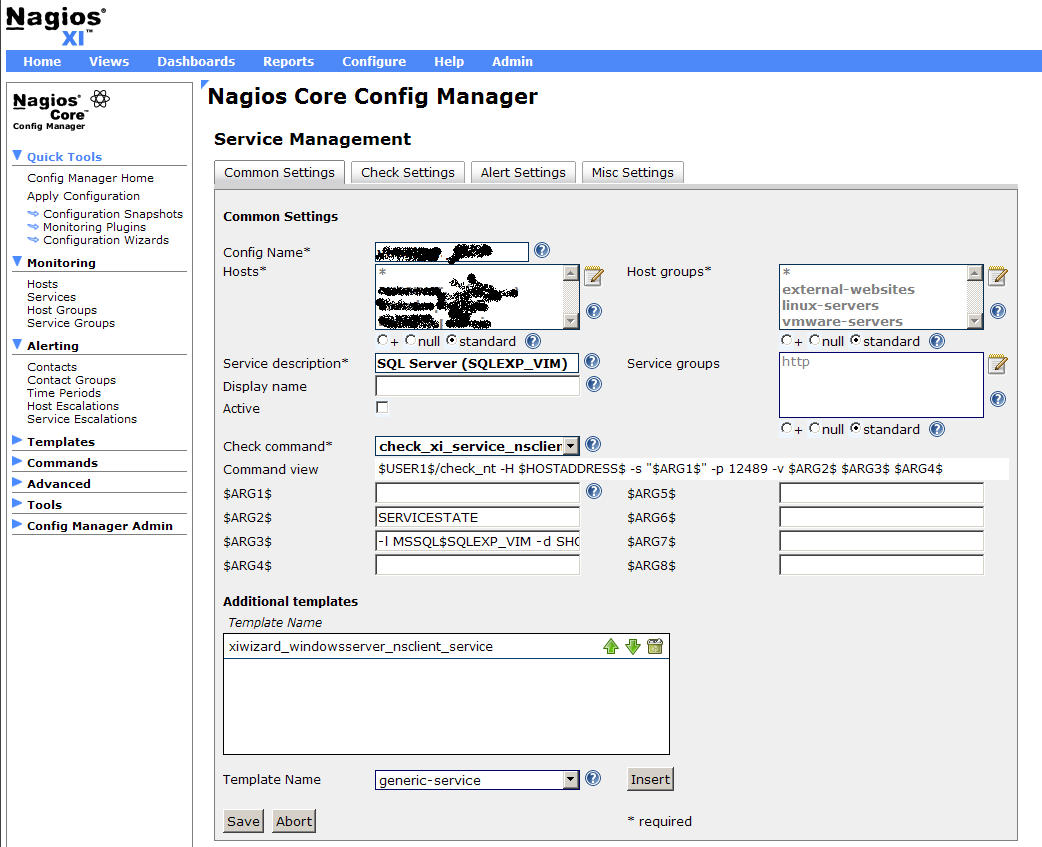Open the Host groups edit notepad icon
The width and height of the screenshot is (1042, 847).
coord(997,276)
